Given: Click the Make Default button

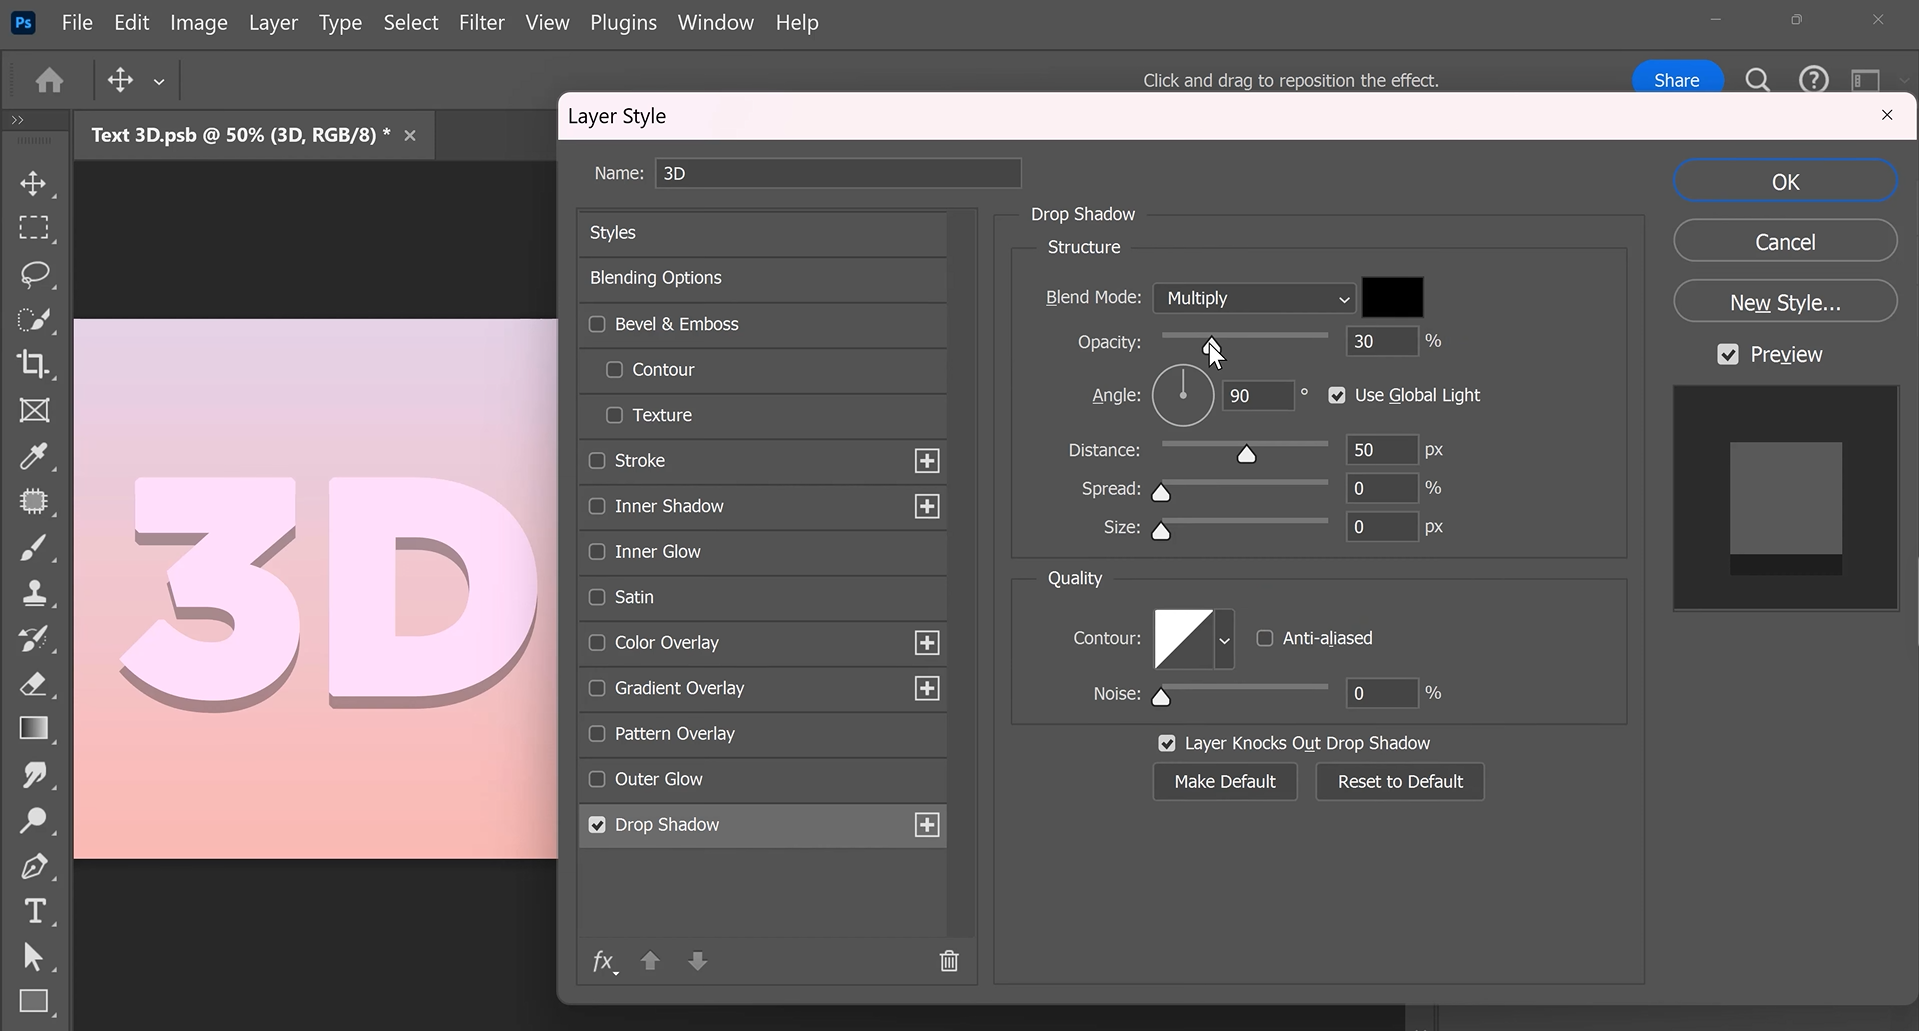Looking at the screenshot, I should click(1225, 782).
